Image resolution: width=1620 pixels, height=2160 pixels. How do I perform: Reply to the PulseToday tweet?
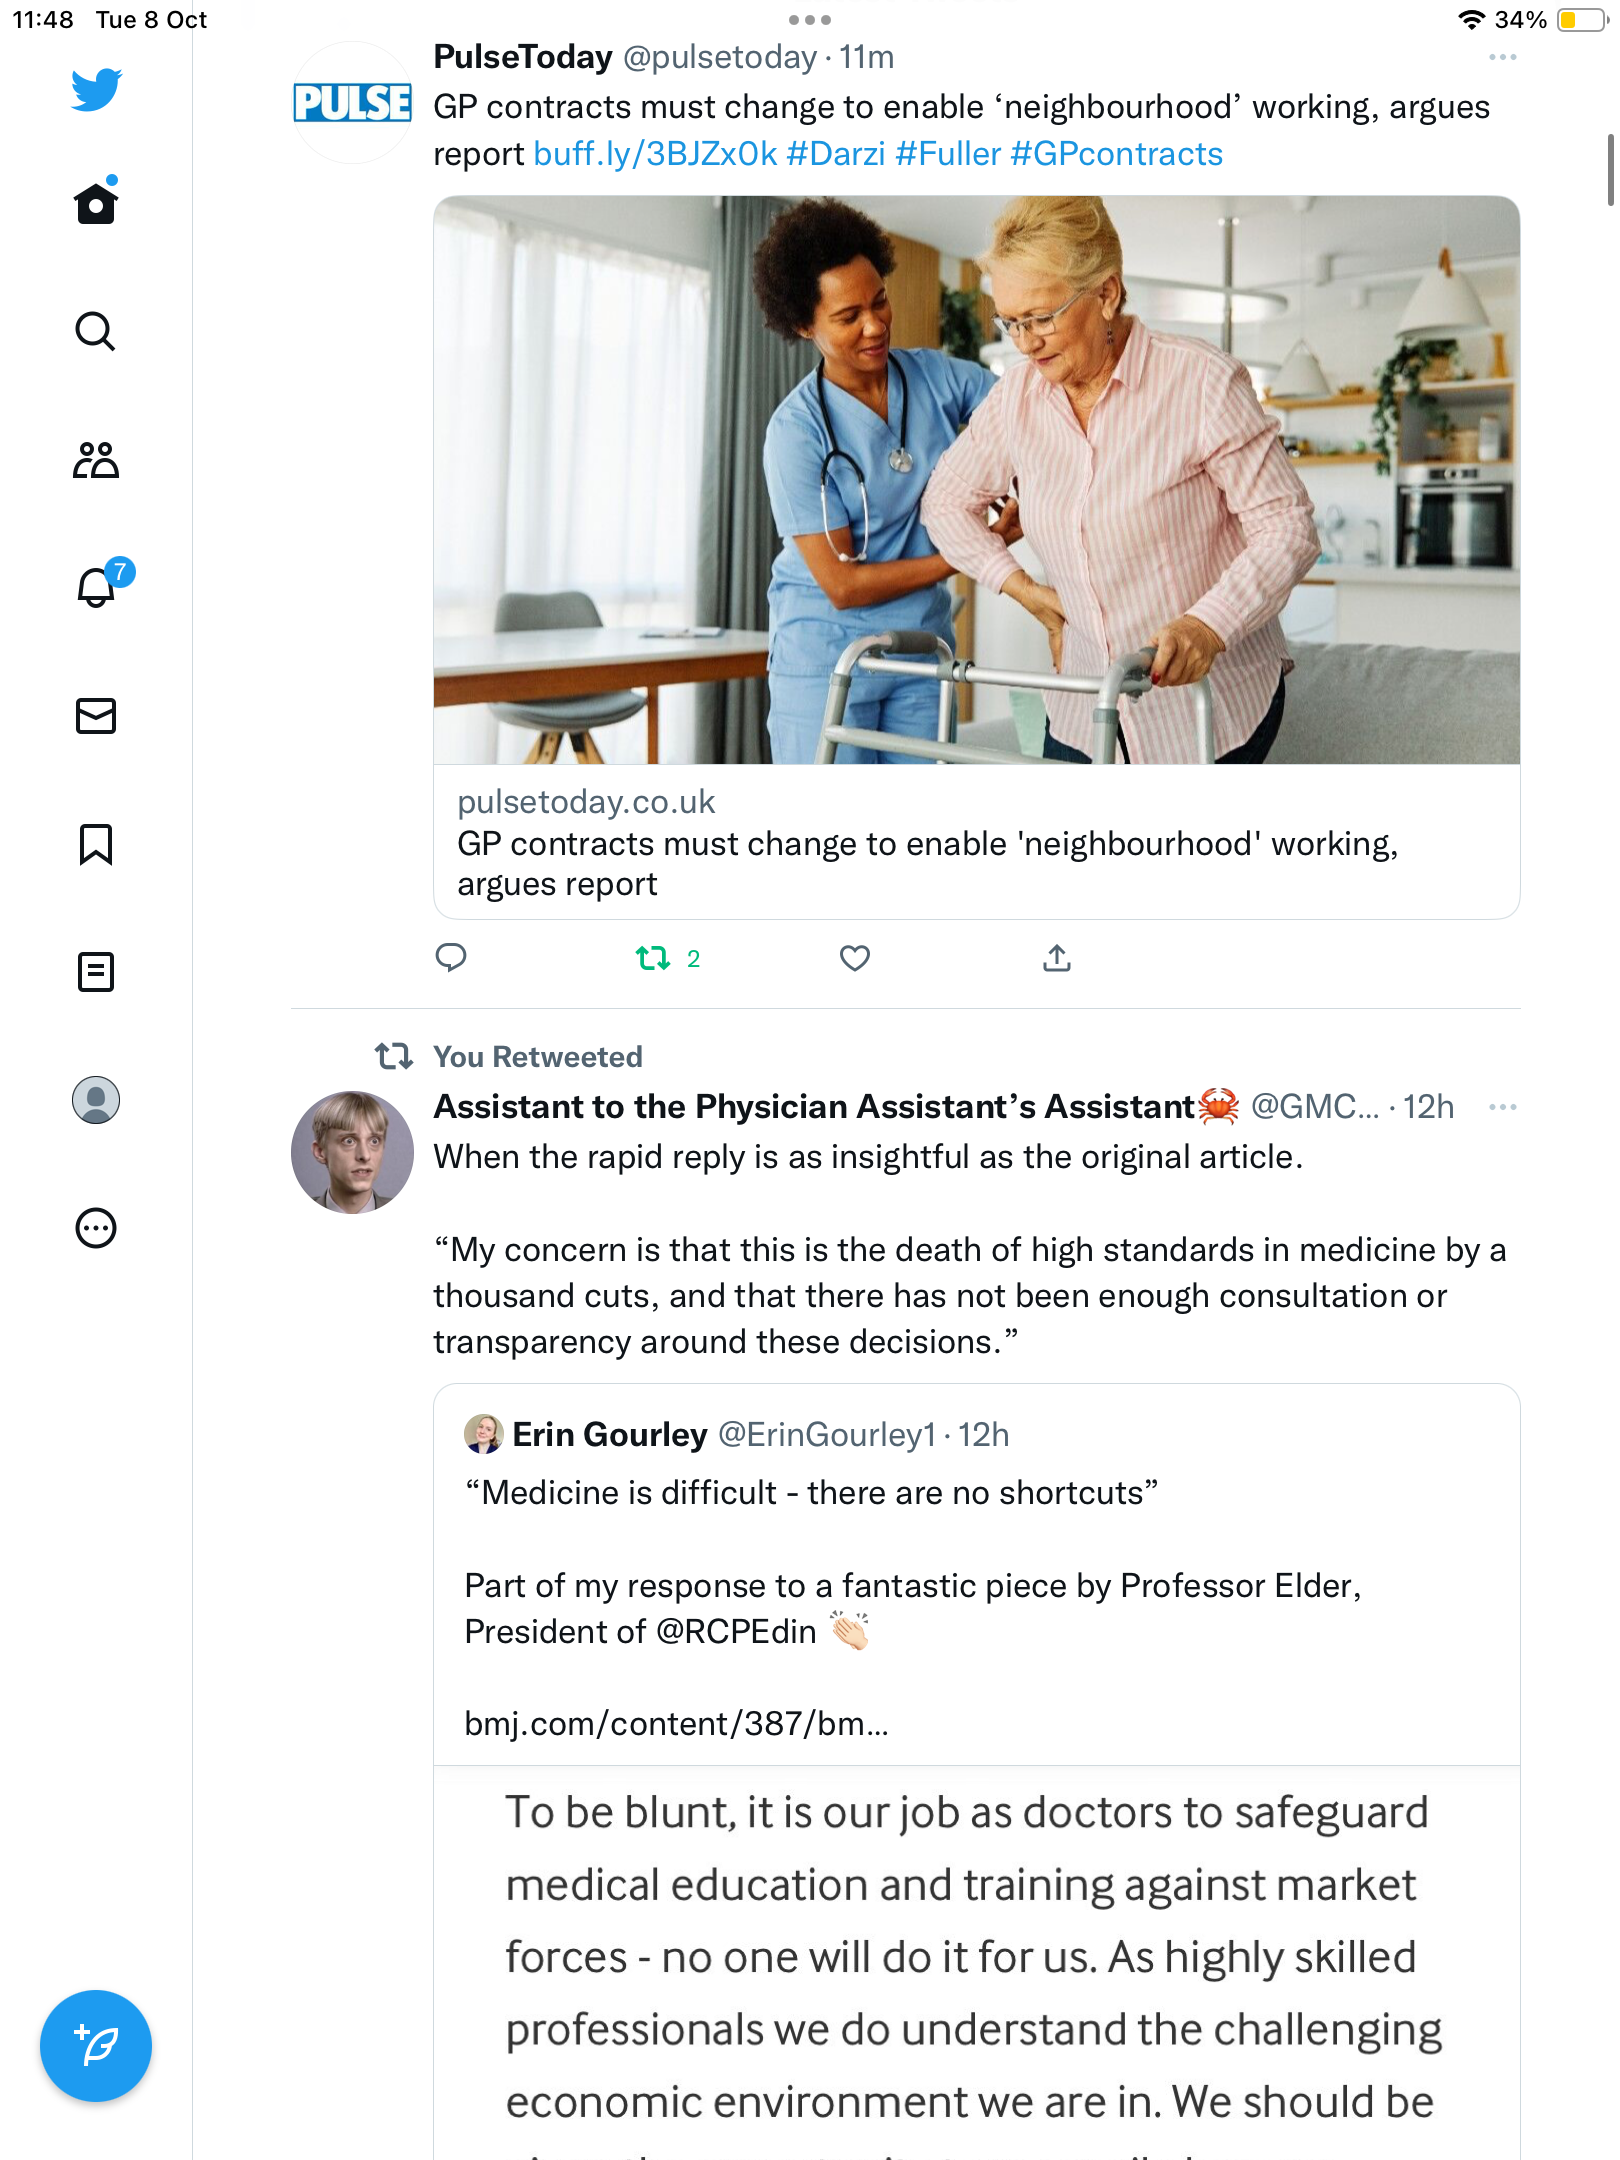click(x=451, y=958)
